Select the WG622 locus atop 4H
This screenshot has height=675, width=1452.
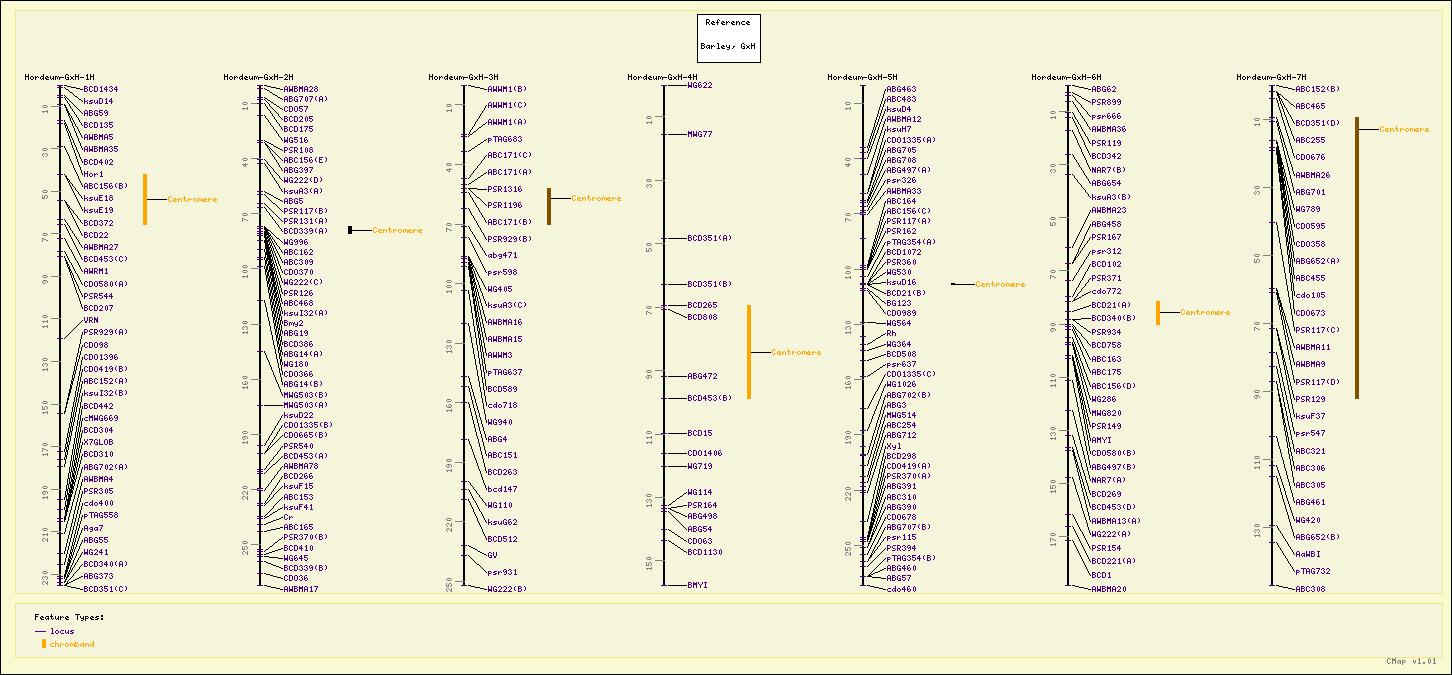coord(699,86)
